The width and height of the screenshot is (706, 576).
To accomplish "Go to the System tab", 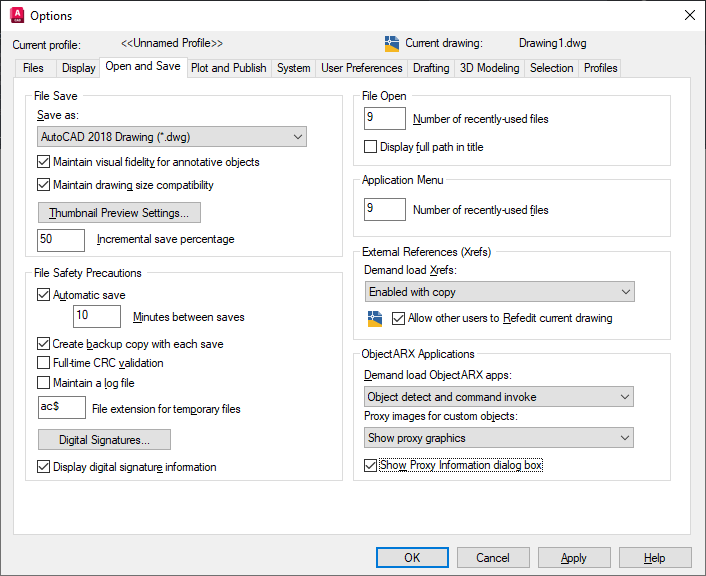I will click(294, 68).
